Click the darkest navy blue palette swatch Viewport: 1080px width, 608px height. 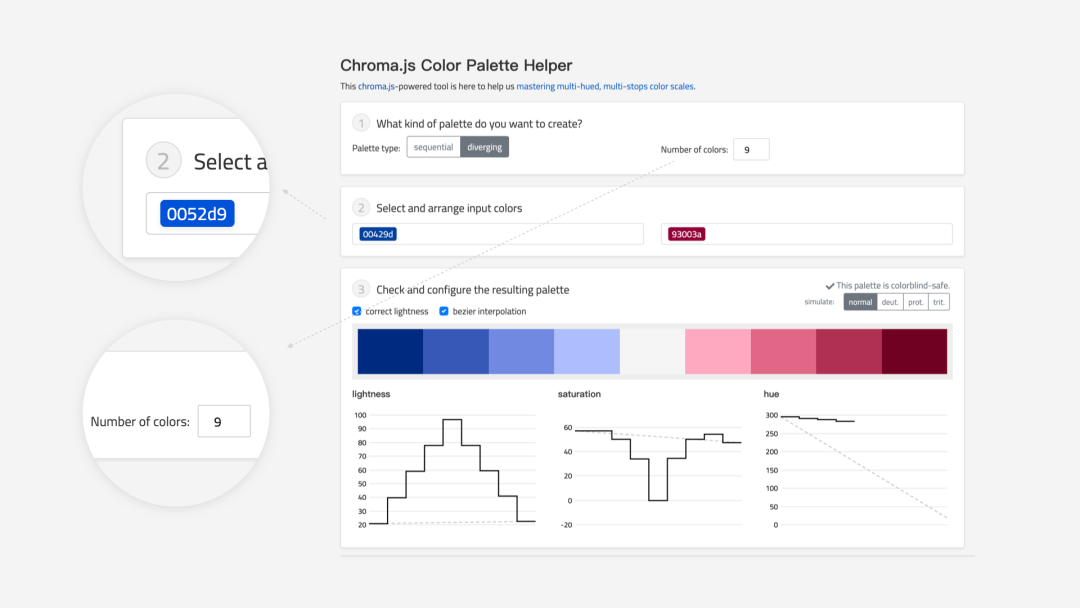(390, 351)
